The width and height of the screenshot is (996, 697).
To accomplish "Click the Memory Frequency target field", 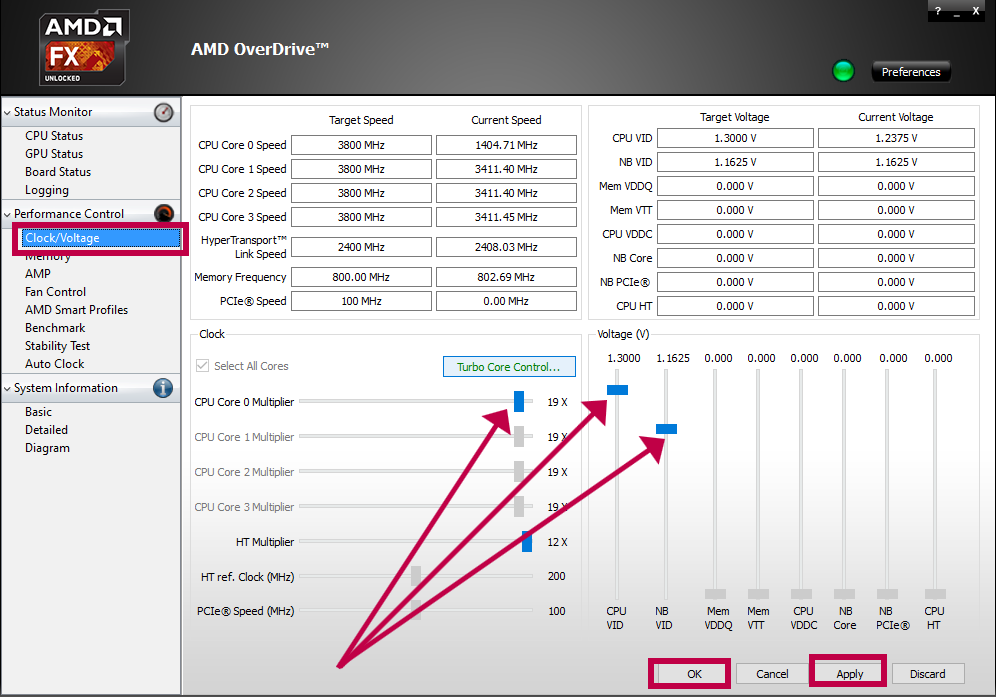I will click(361, 277).
